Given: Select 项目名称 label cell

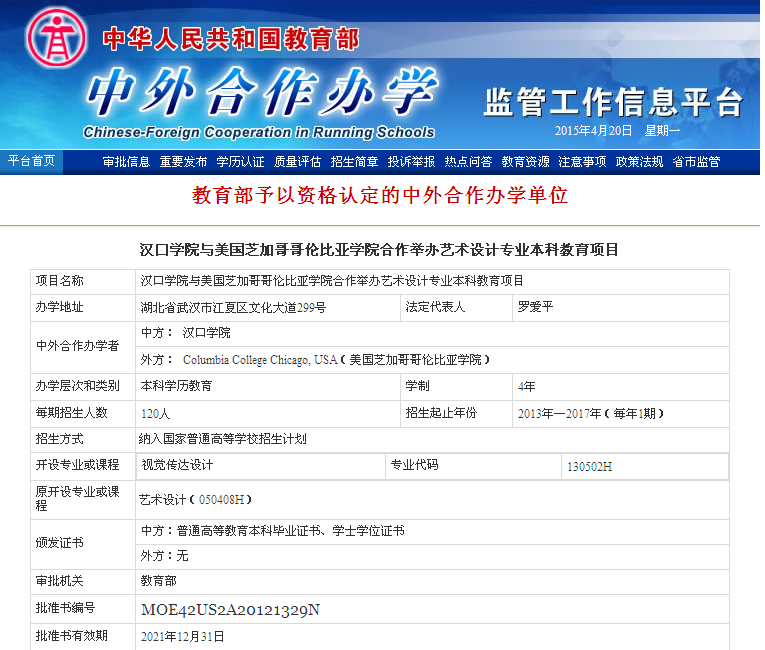Looking at the screenshot, I should click(82, 281).
